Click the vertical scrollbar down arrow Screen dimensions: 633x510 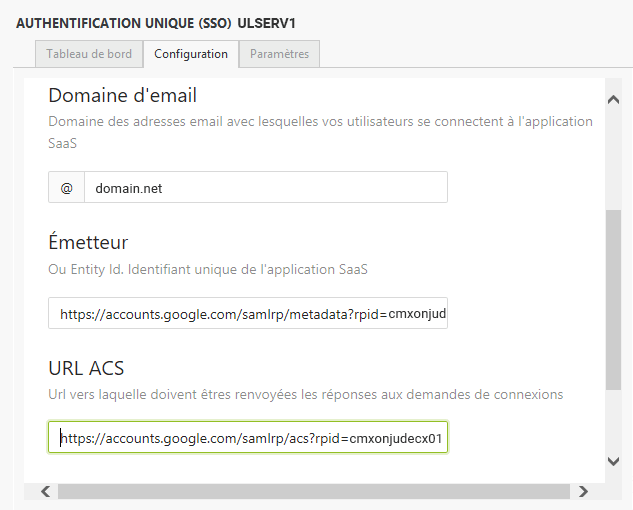click(x=613, y=461)
